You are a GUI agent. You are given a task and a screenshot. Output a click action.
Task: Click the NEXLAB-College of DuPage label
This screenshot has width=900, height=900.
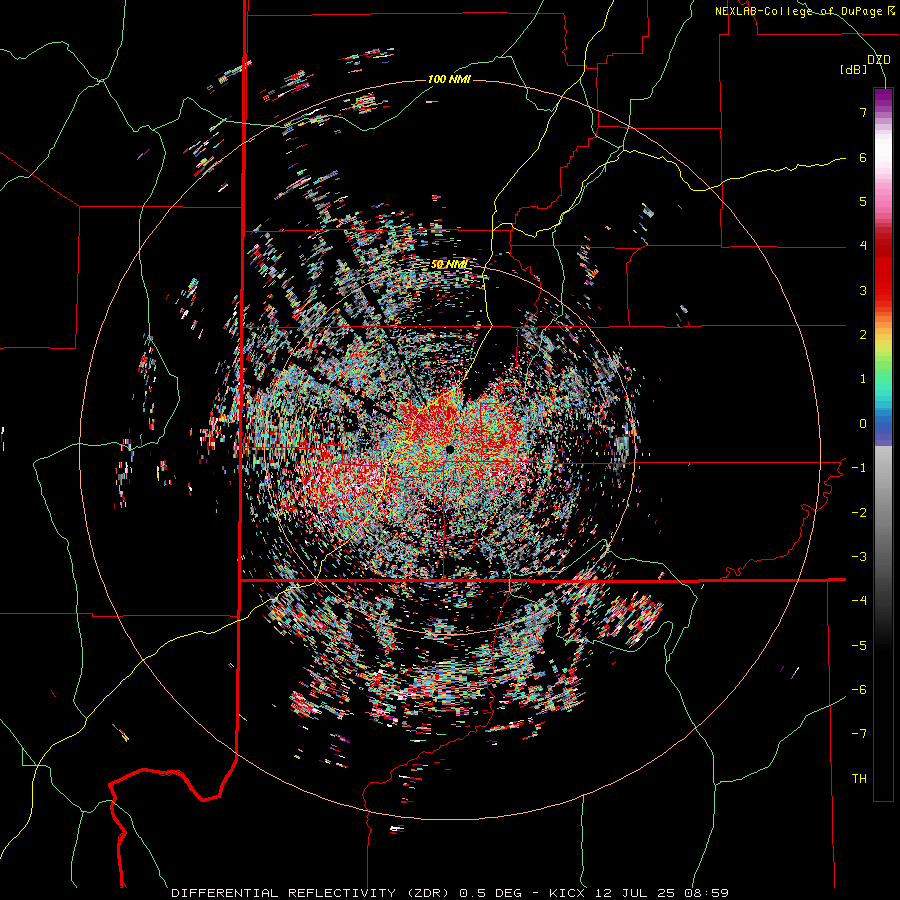[x=804, y=11]
